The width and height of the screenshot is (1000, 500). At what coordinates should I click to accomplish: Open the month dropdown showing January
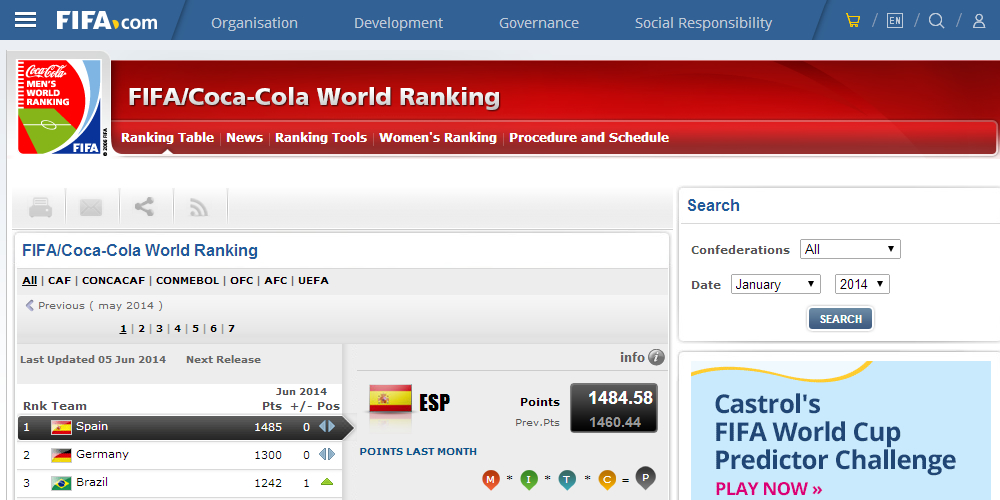[x=775, y=284]
